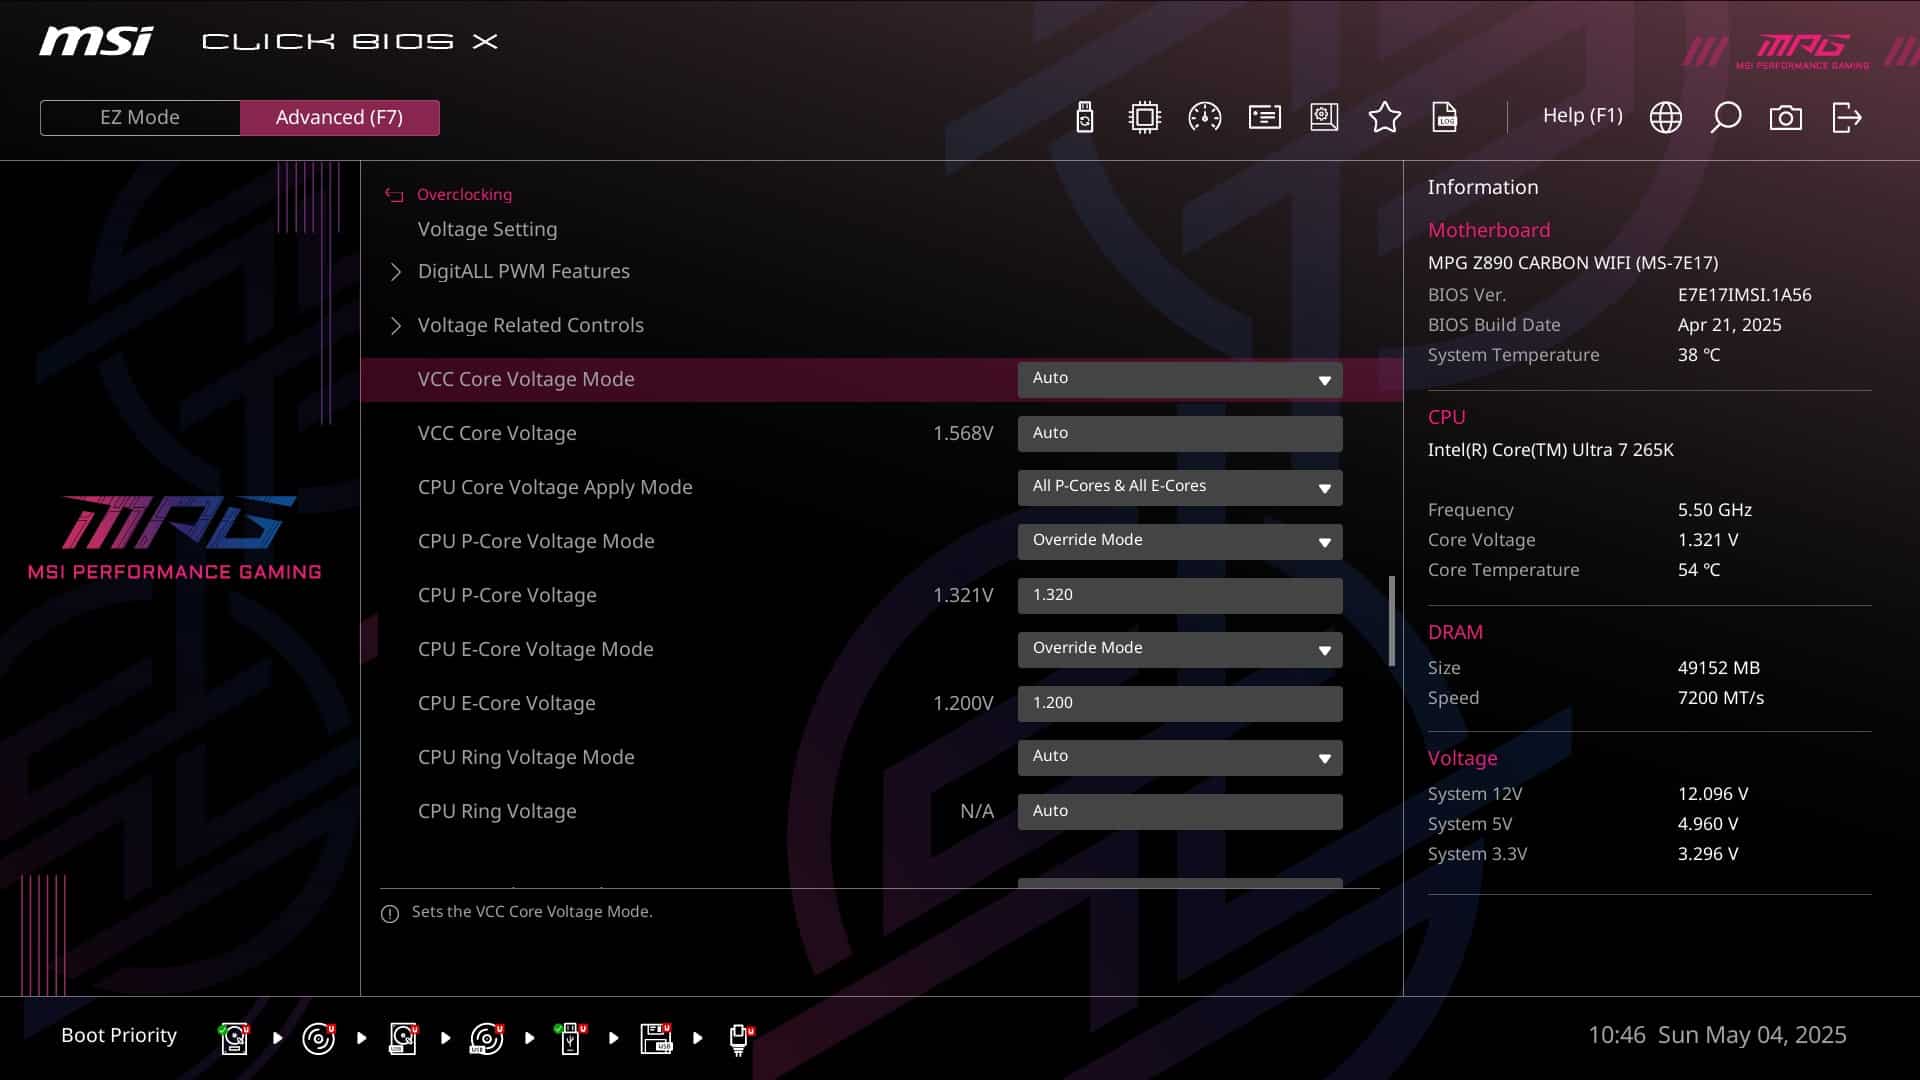Click the Voltage Setting heading

(x=487, y=229)
